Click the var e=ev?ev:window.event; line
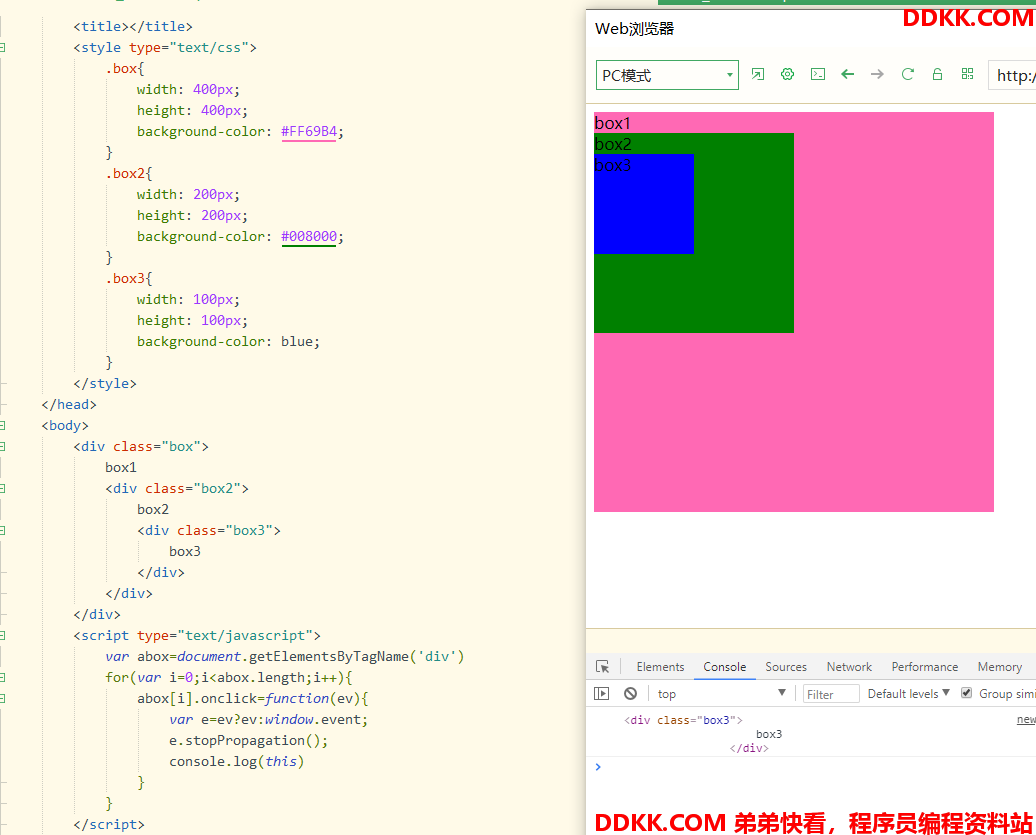Screen dimensions: 1036x835 [x=268, y=719]
